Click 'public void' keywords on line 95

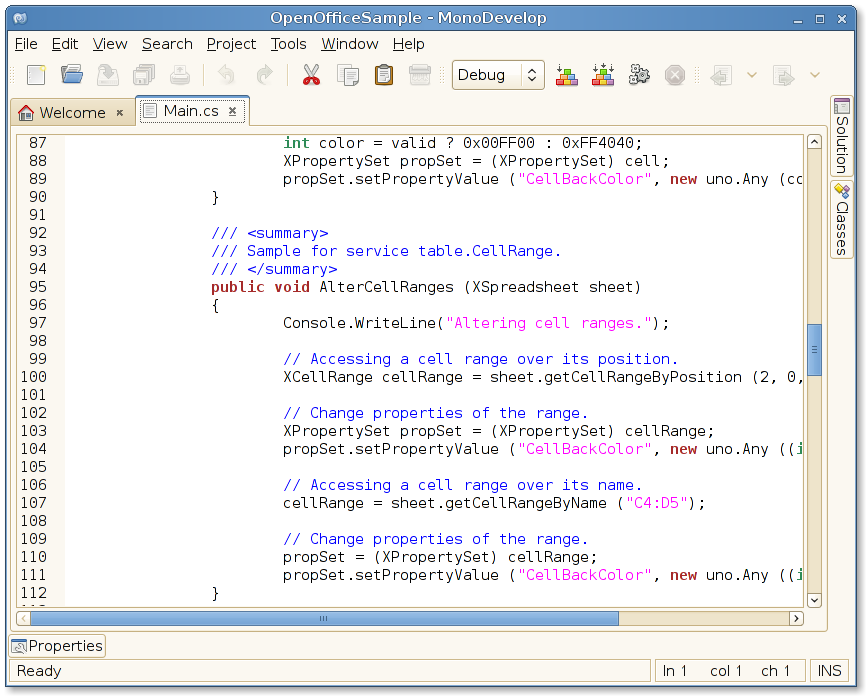click(x=260, y=287)
